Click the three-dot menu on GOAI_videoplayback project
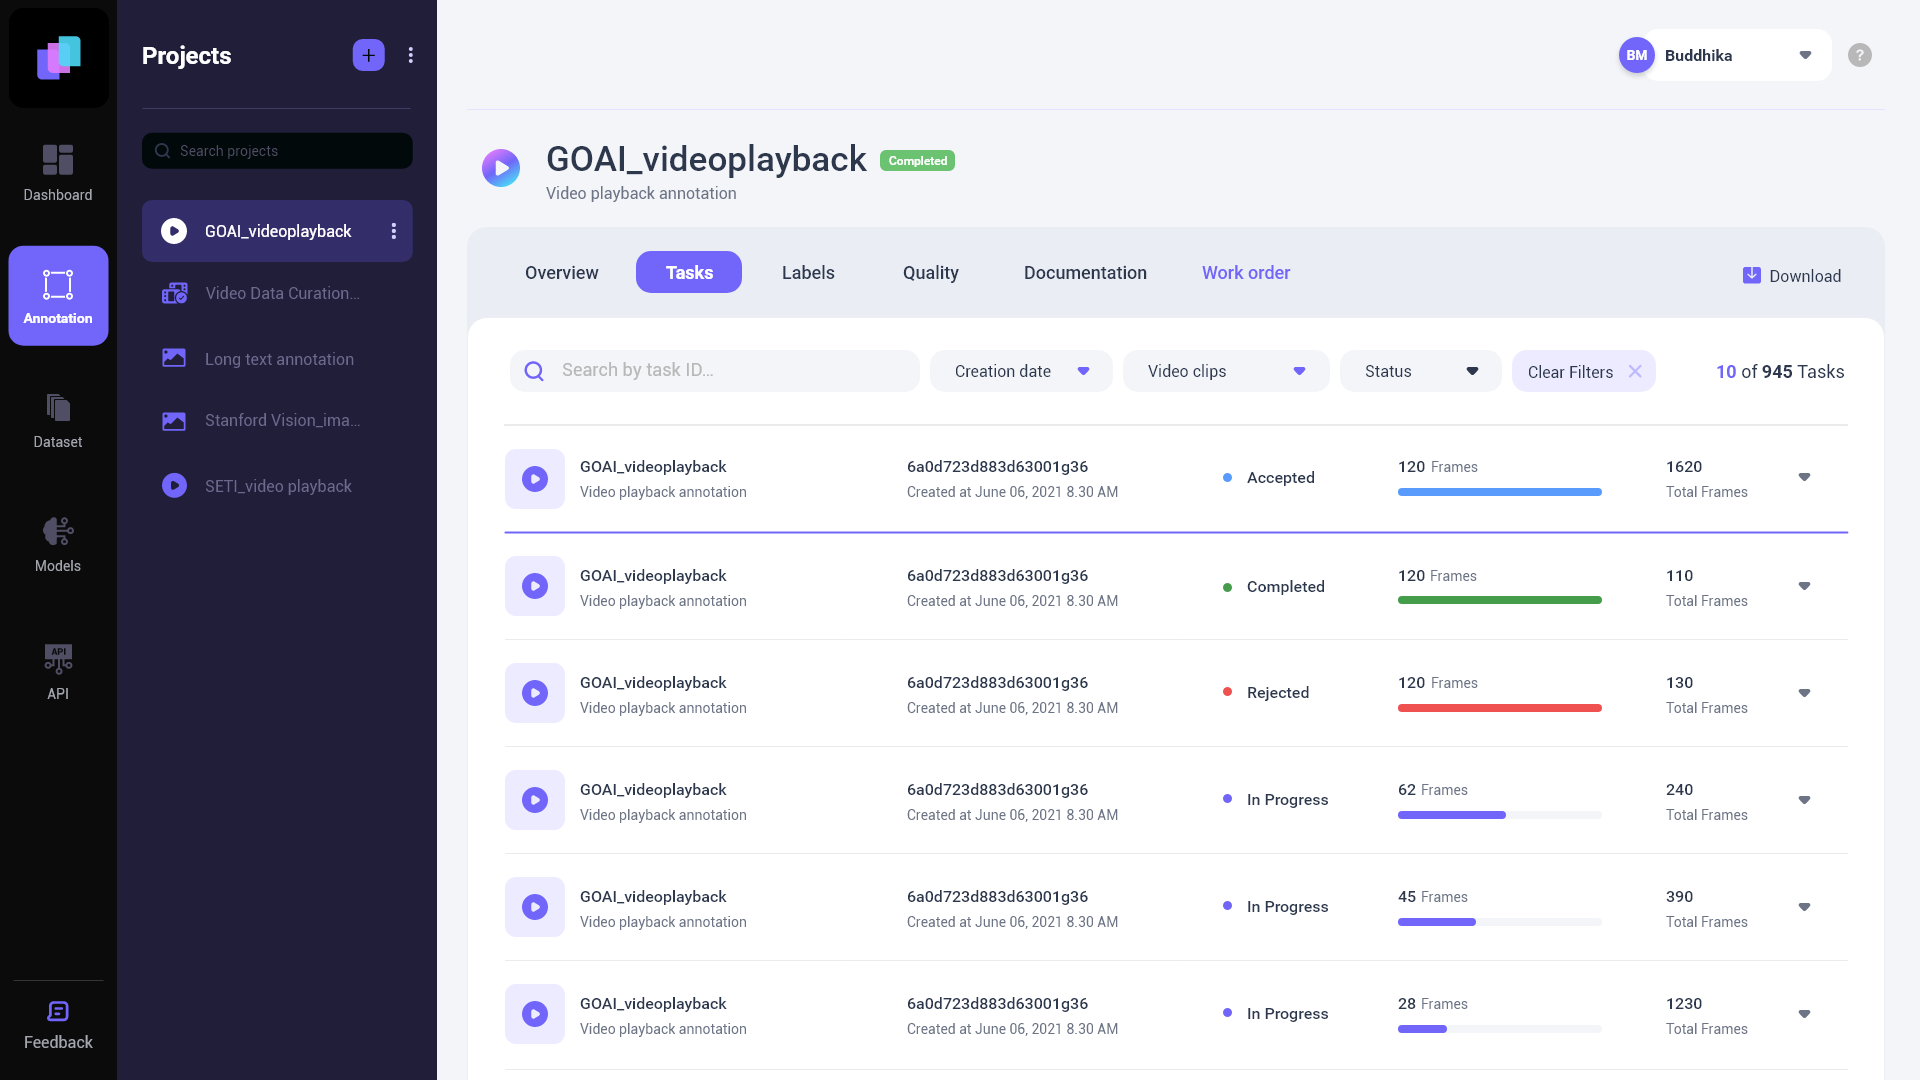 tap(393, 231)
